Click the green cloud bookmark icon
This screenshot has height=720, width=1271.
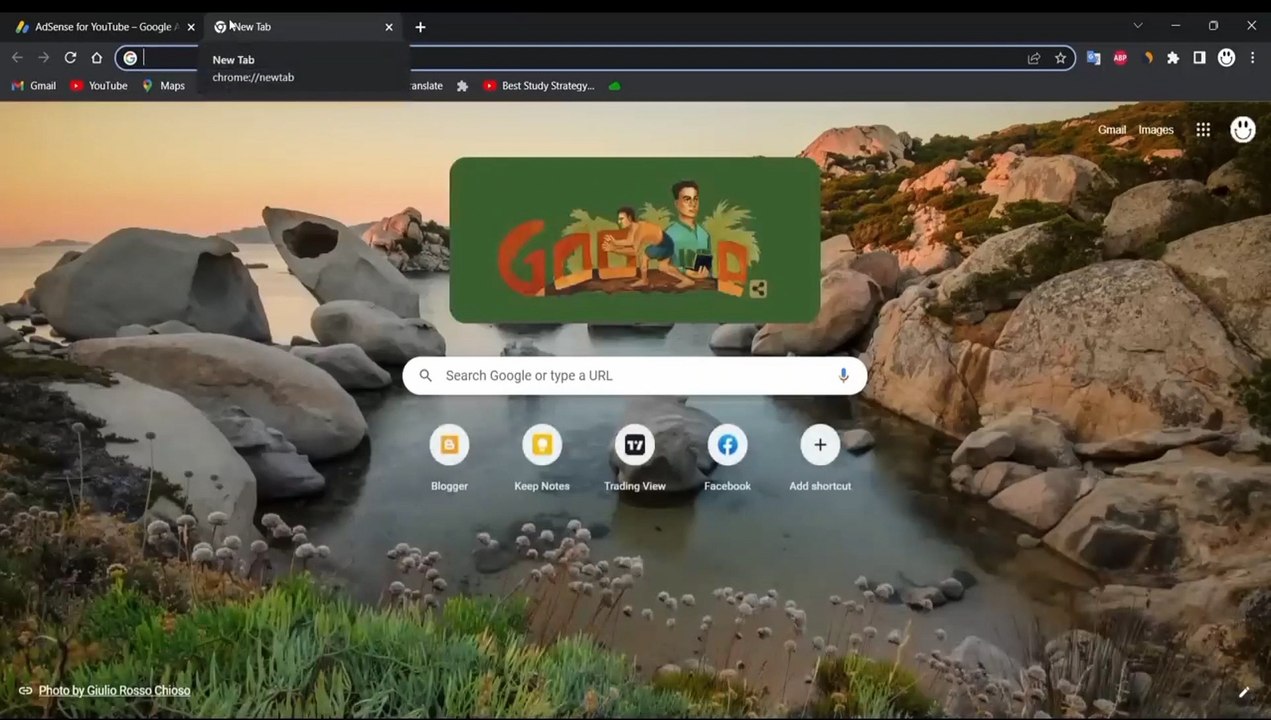[x=614, y=86]
